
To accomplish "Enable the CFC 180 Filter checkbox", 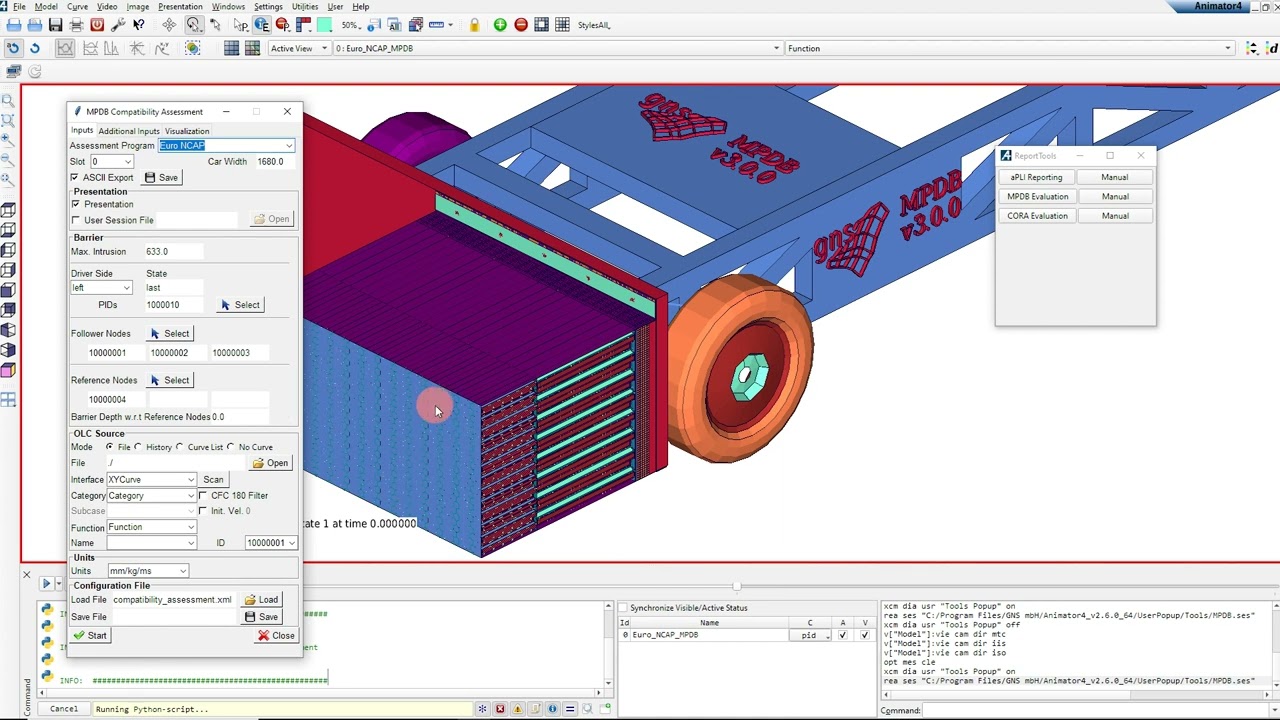I will pos(203,495).
